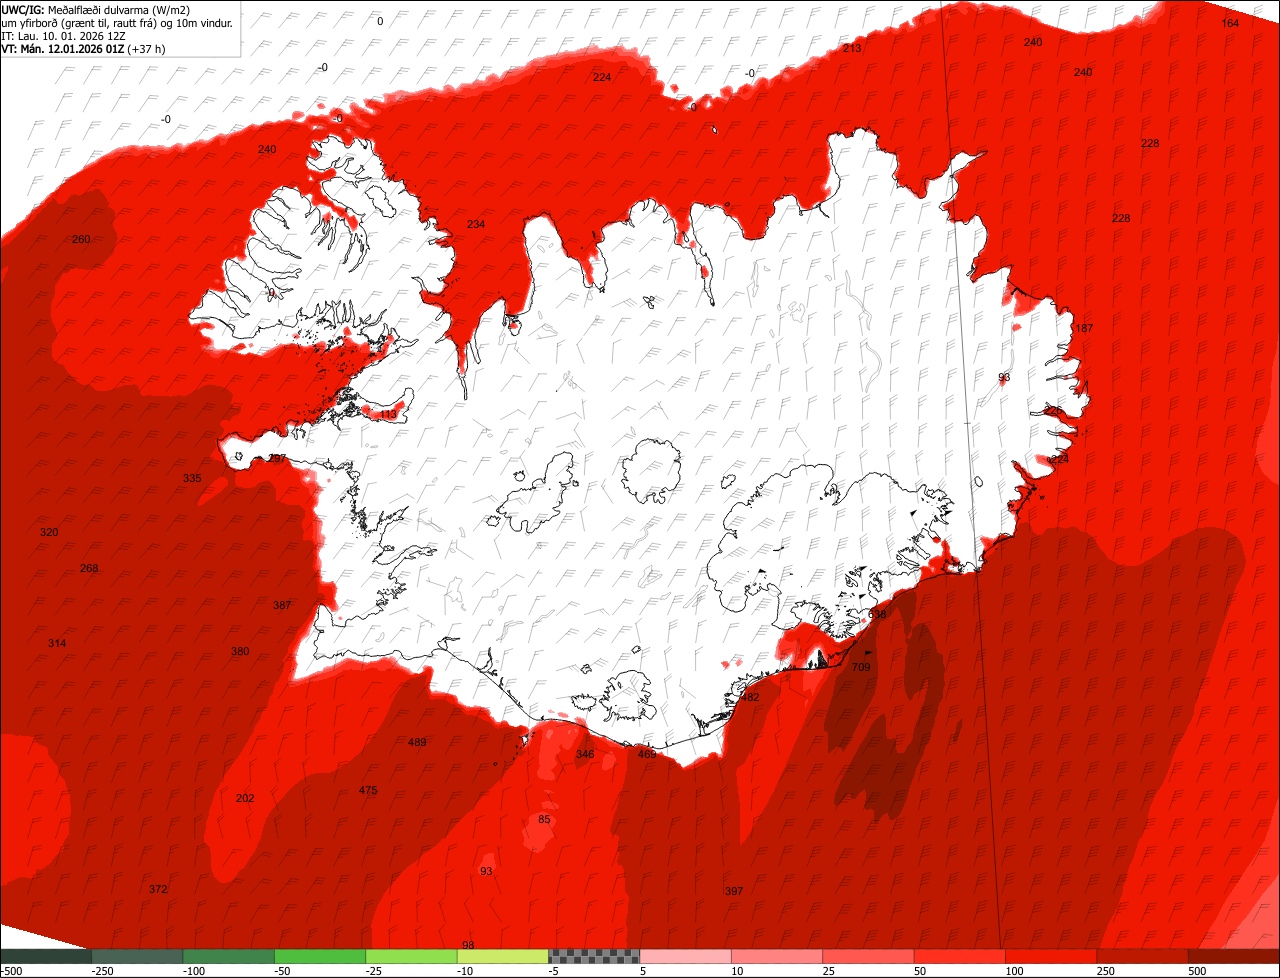Click the map value '234' in the northern bay
Screen dimensions: 1280x978
point(476,224)
